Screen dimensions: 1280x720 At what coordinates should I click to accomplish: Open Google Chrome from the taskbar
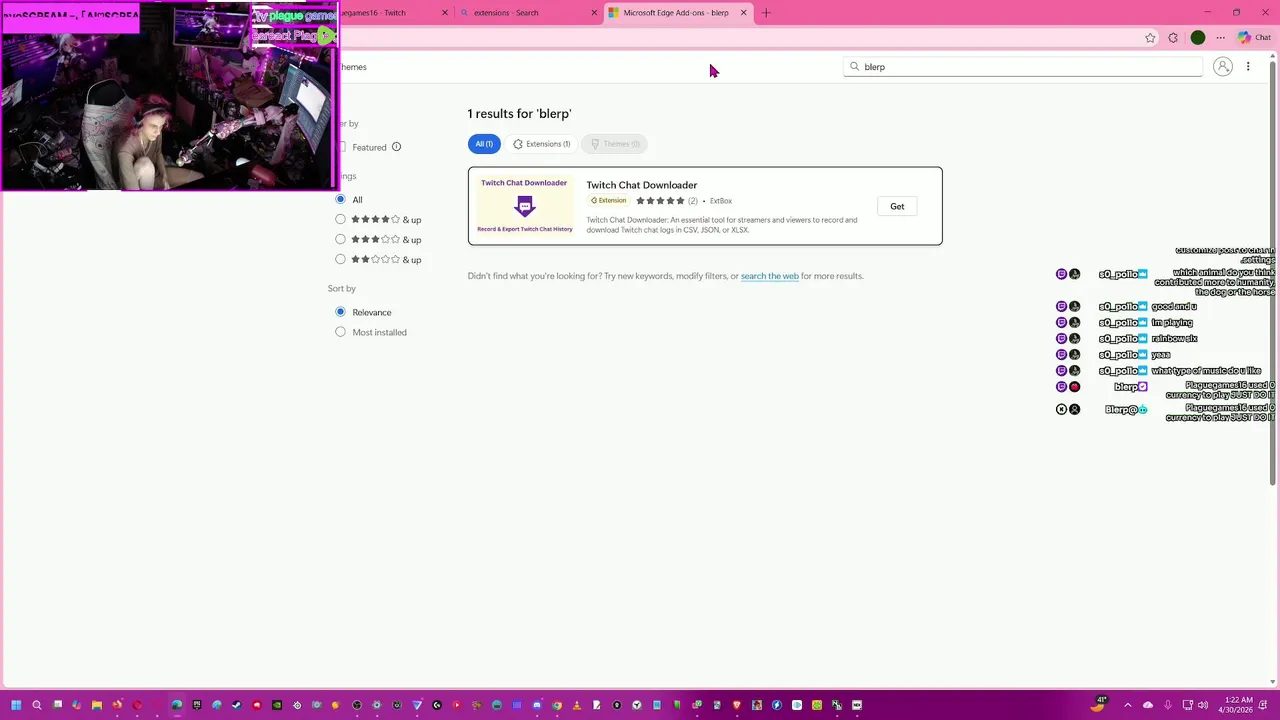(557, 705)
